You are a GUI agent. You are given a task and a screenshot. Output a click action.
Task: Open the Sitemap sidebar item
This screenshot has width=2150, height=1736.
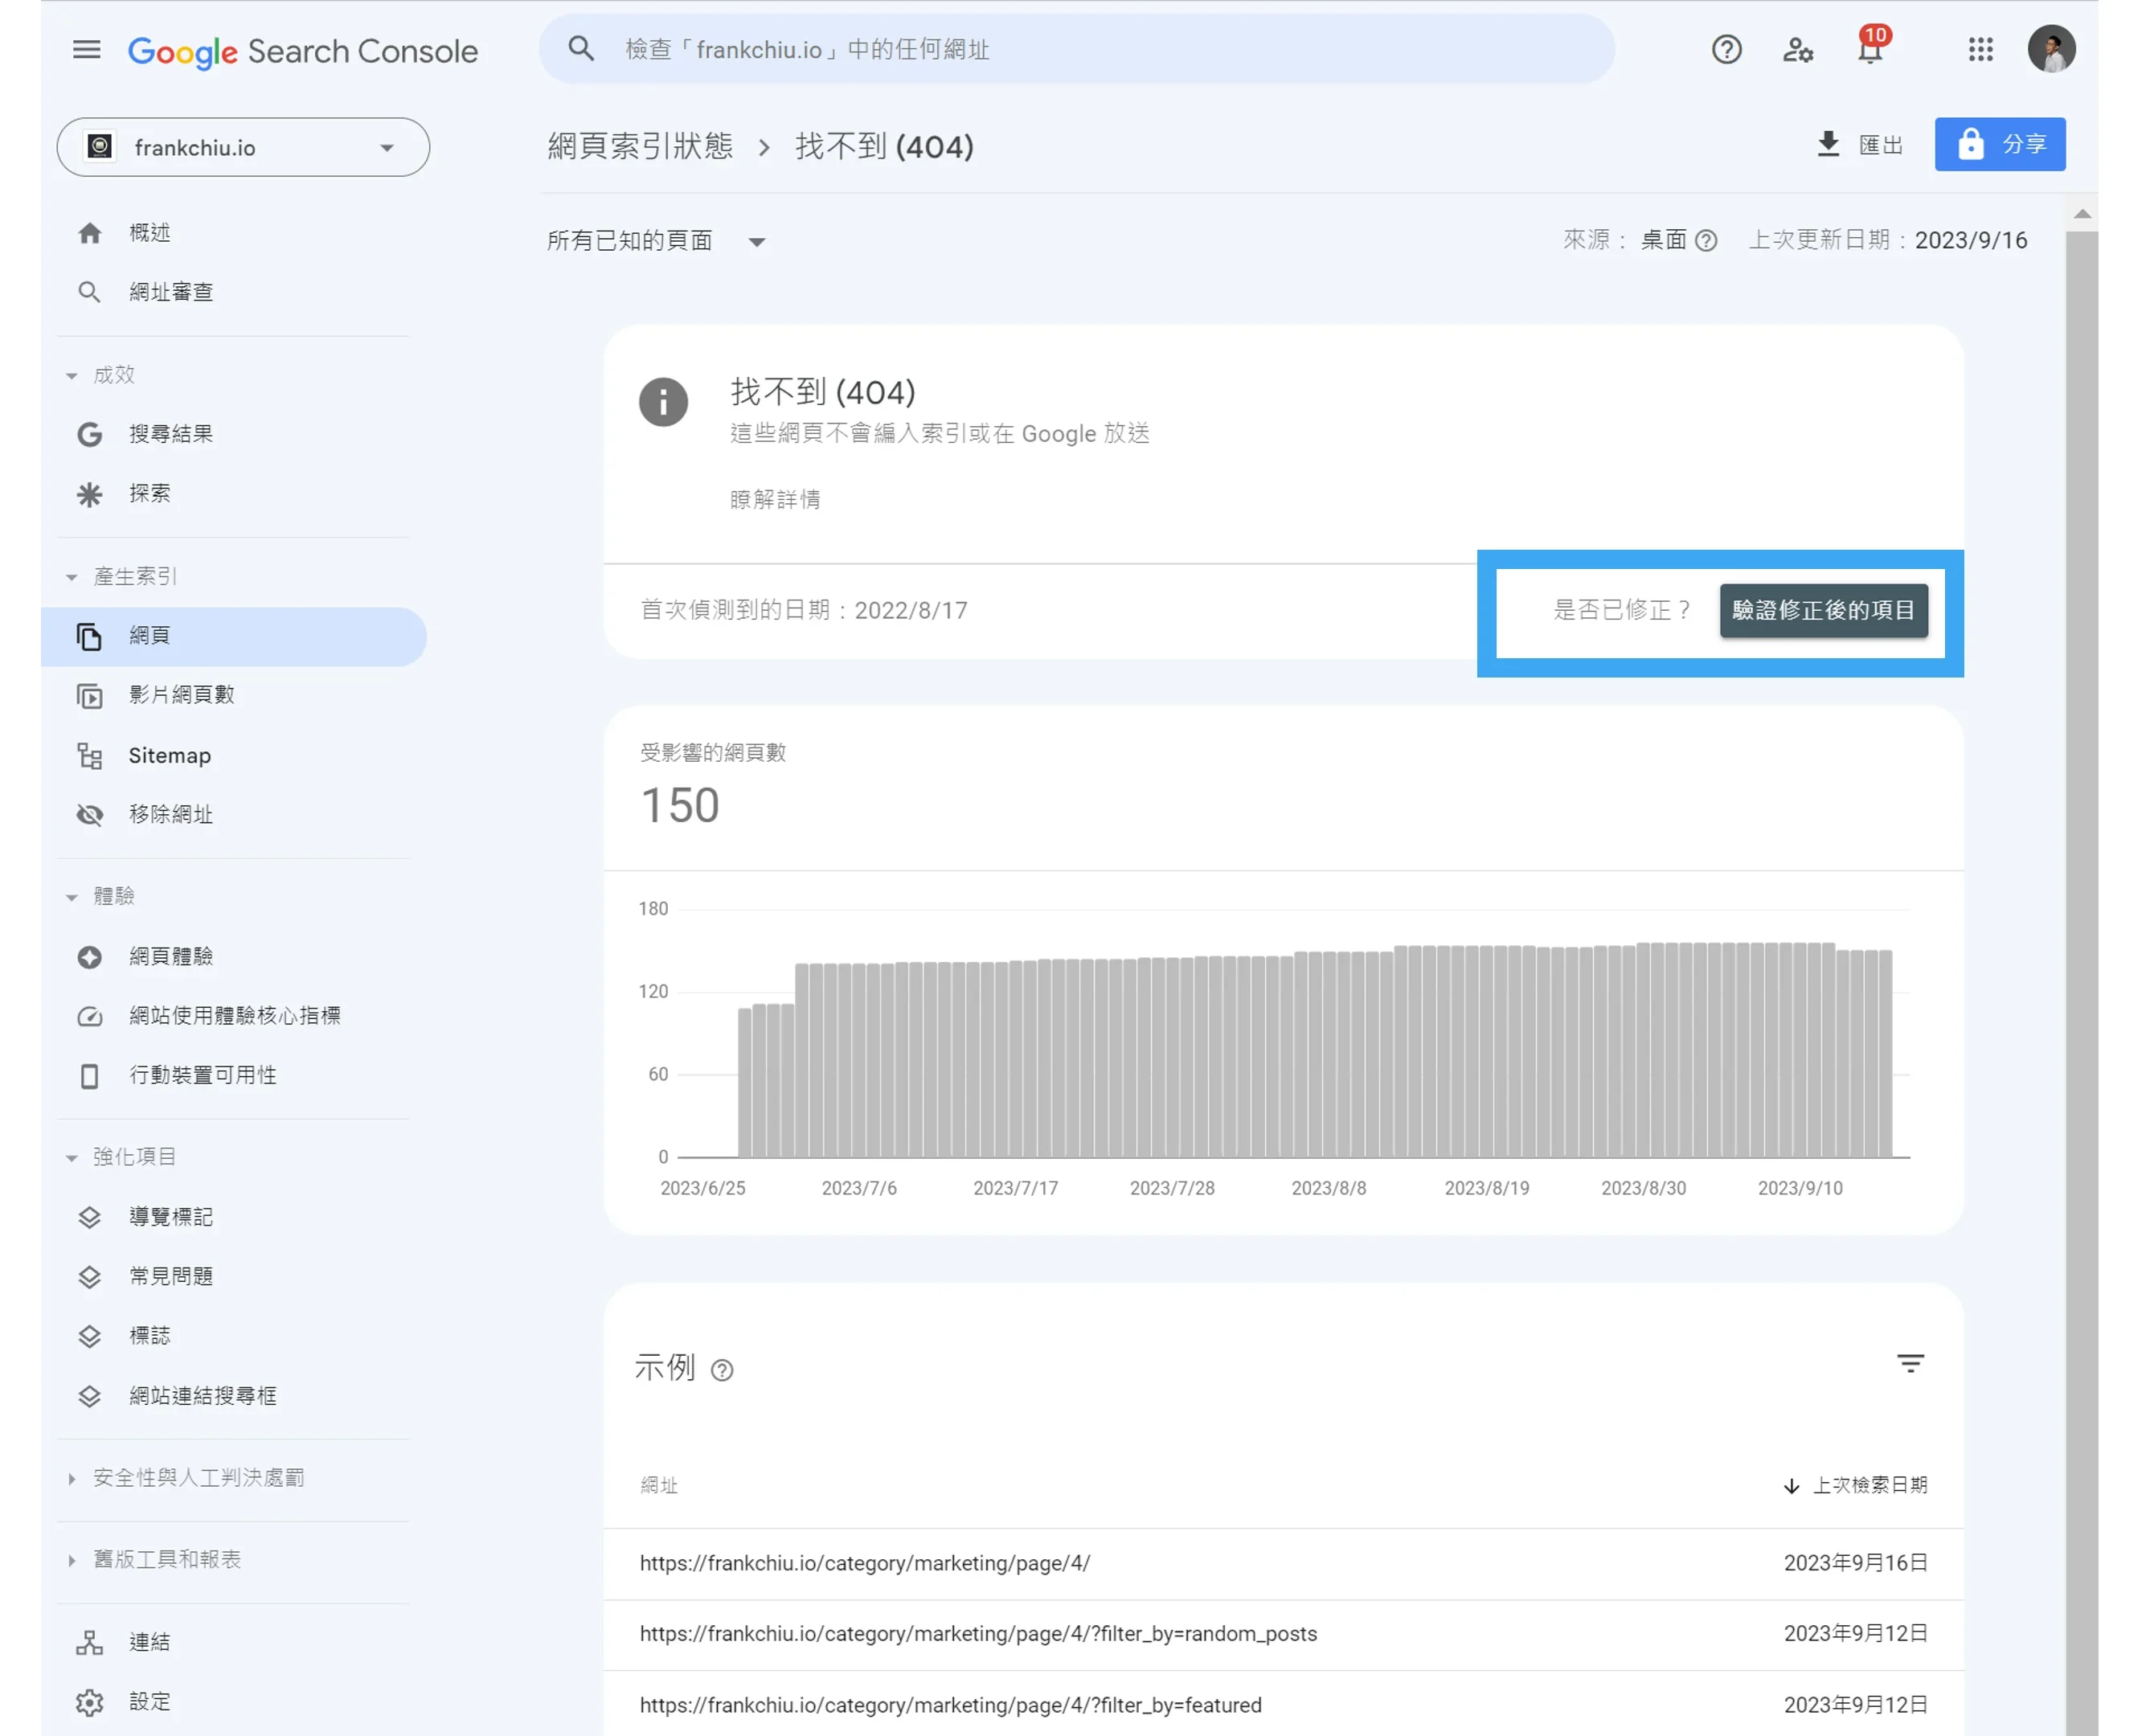point(170,756)
